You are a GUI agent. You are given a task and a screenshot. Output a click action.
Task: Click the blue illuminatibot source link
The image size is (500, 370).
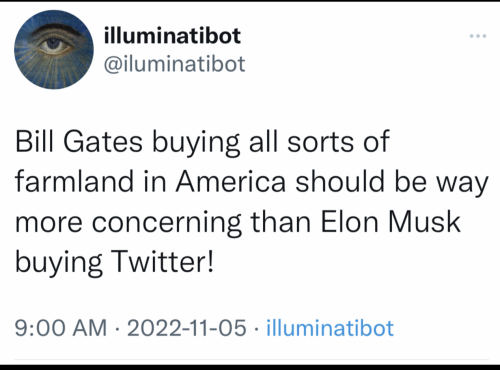click(330, 328)
